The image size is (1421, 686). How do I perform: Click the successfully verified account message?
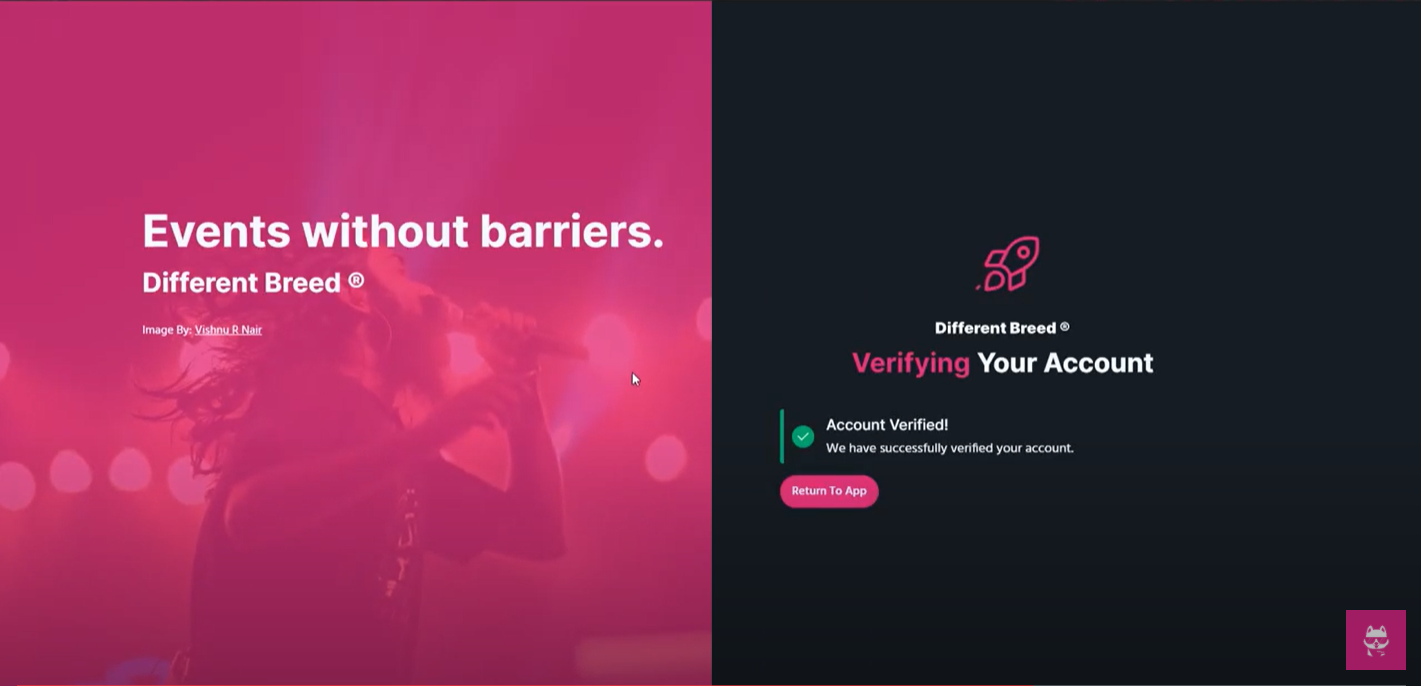(x=950, y=448)
